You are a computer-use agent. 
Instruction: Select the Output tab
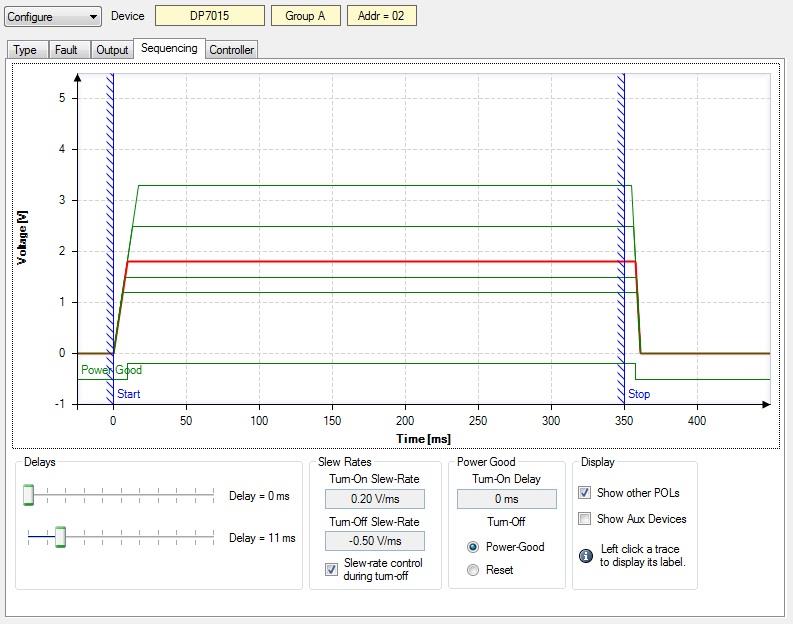112,50
